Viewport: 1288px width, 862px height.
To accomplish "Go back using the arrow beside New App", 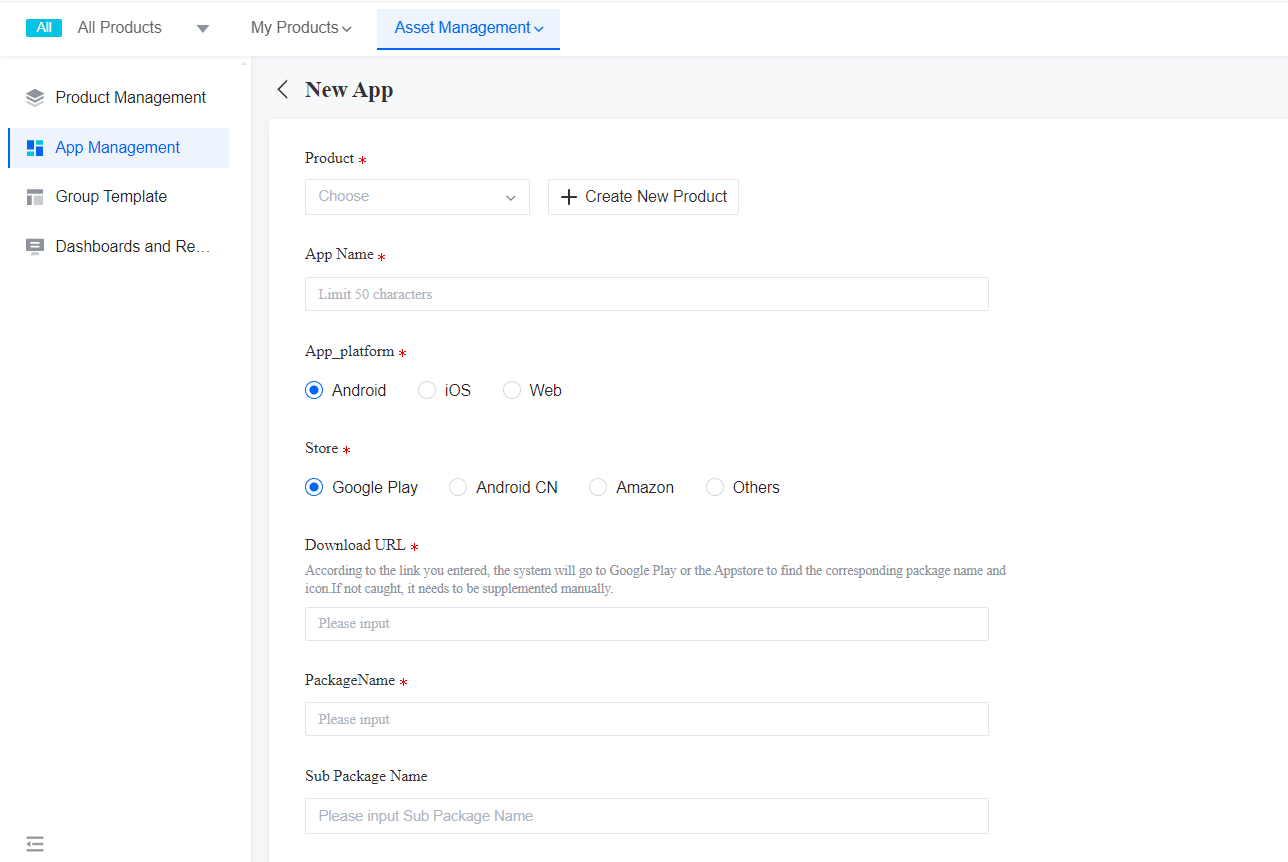I will click(282, 90).
